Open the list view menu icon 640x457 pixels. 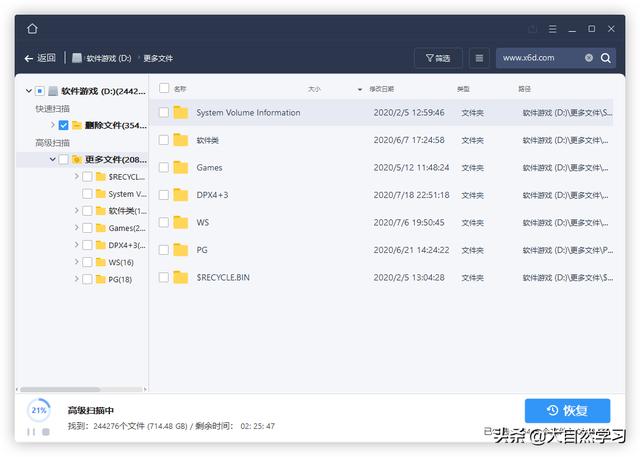point(479,58)
